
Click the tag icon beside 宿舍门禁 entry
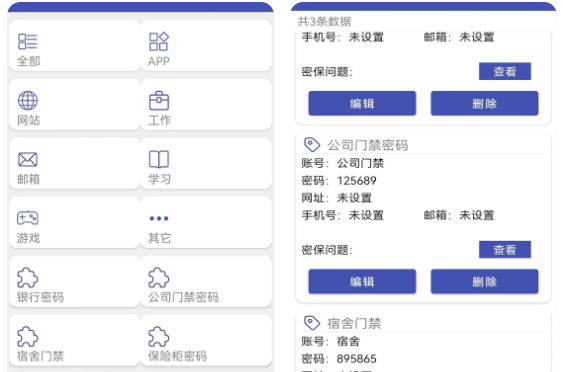point(312,323)
